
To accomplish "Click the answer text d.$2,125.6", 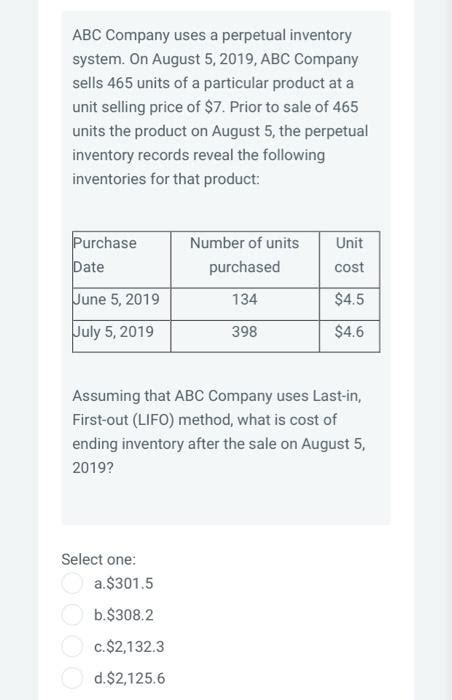I will click(x=130, y=678).
